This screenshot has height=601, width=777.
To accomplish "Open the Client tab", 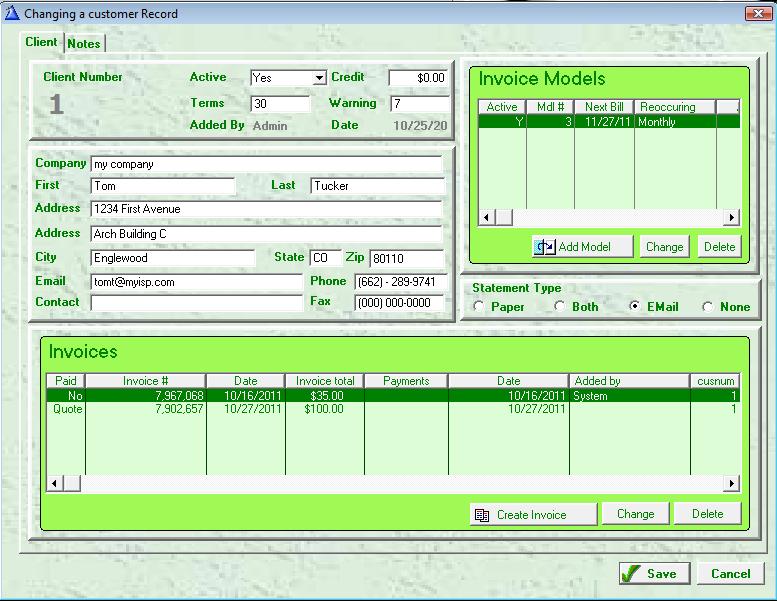I will tap(42, 42).
